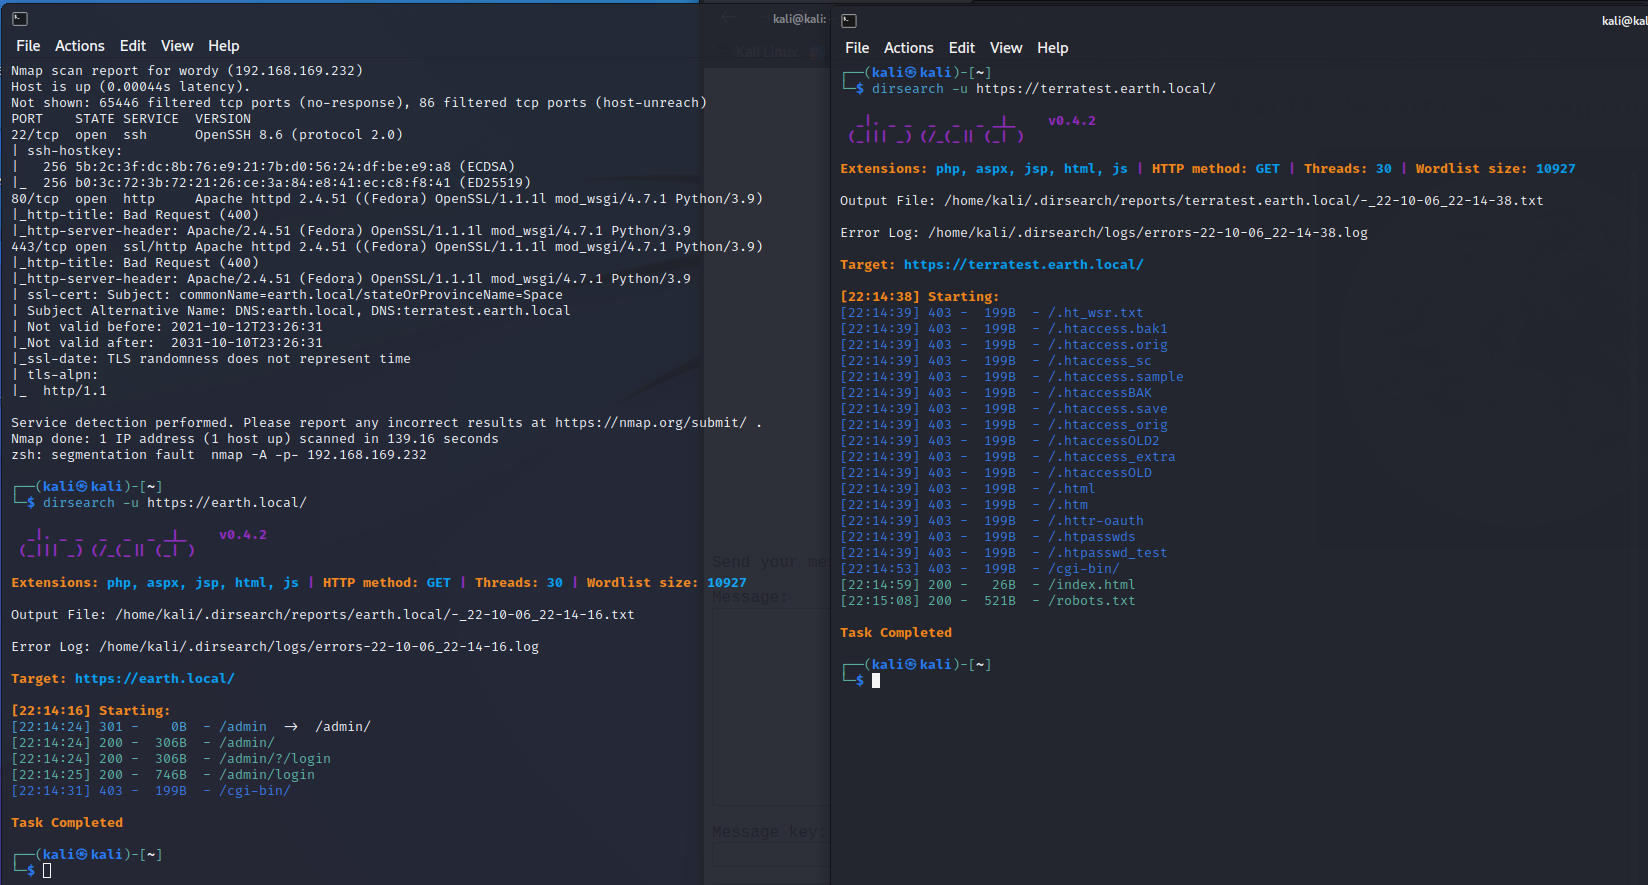Open the File menu in the right terminal
Image resolution: width=1648 pixels, height=885 pixels.
[x=857, y=48]
